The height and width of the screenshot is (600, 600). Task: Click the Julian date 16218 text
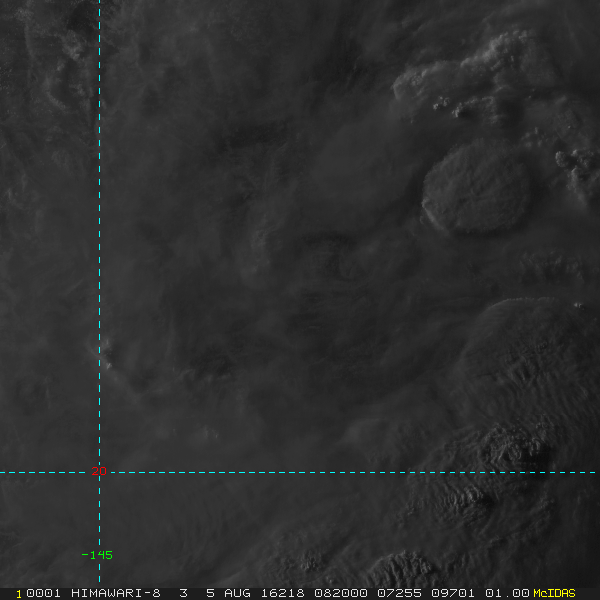click(282, 593)
